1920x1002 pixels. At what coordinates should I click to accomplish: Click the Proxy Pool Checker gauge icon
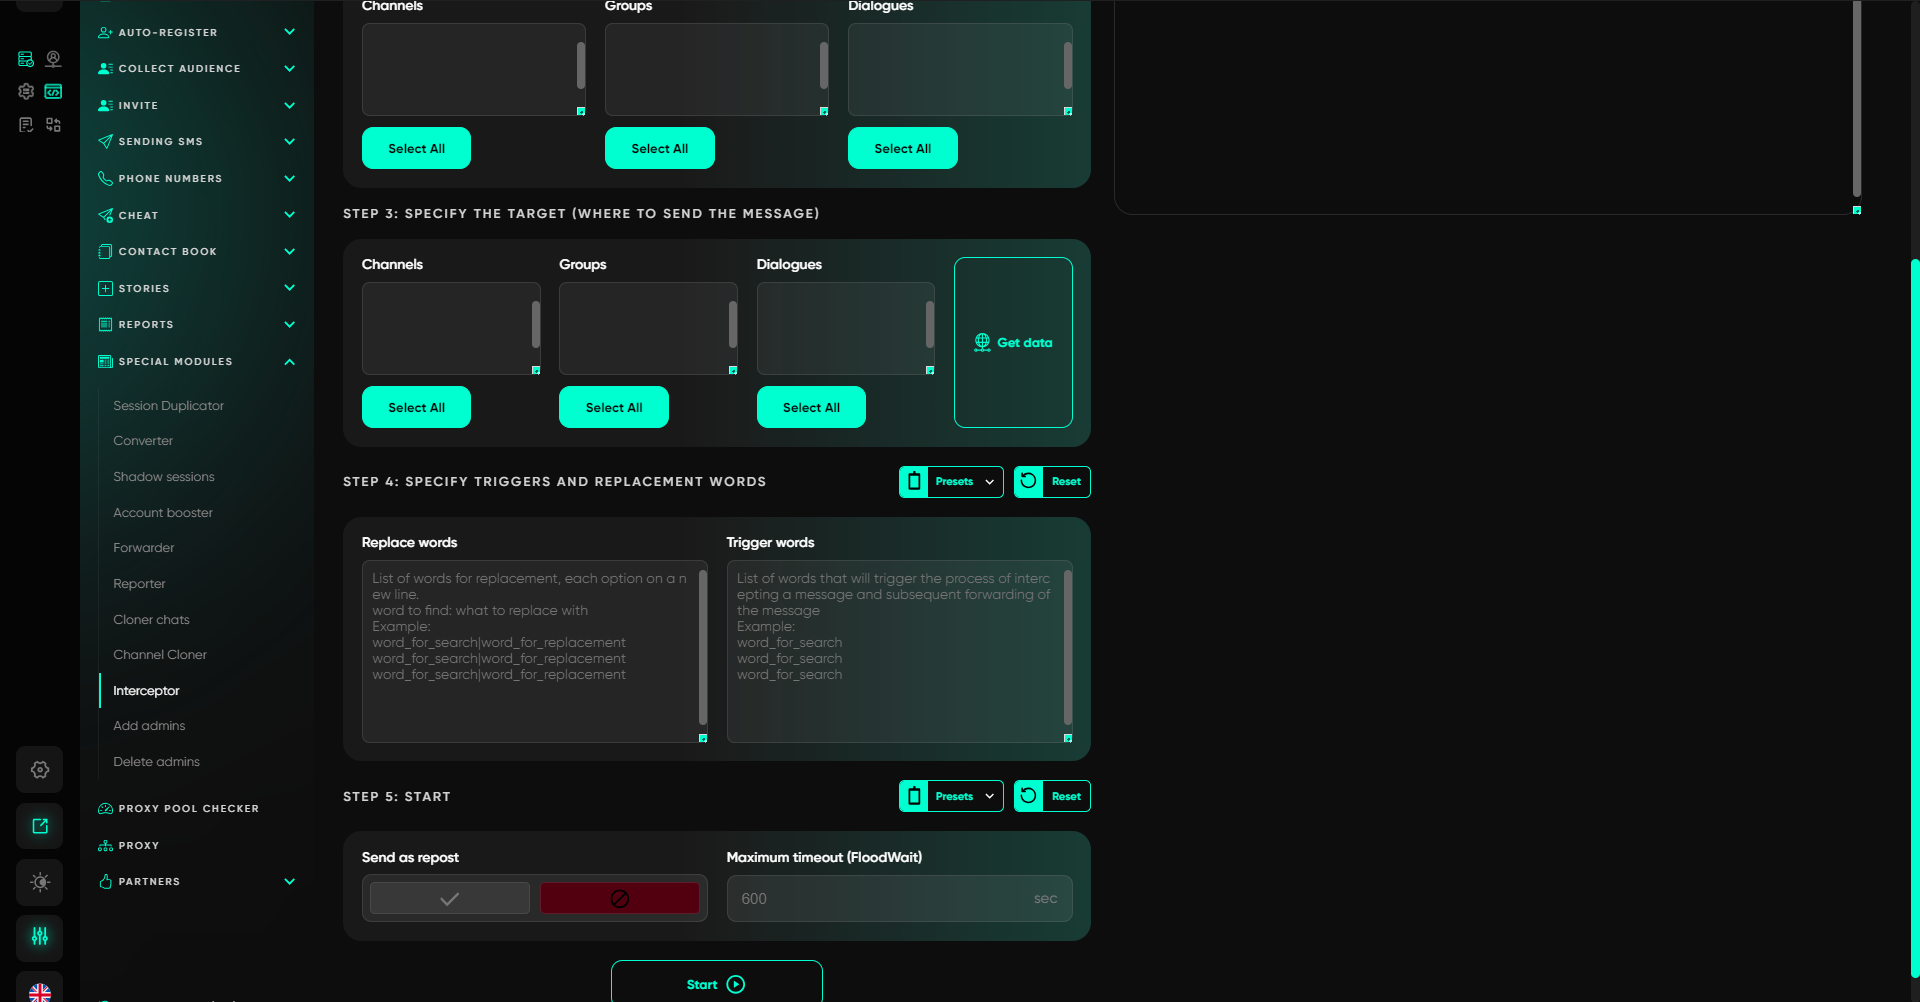point(105,809)
